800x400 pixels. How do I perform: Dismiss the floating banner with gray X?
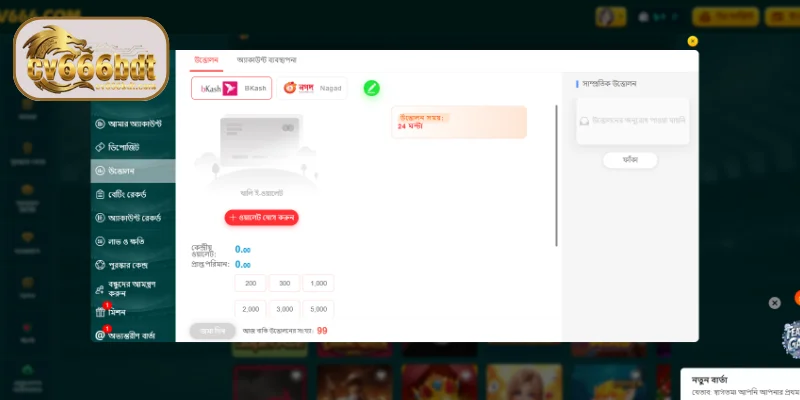tap(774, 303)
